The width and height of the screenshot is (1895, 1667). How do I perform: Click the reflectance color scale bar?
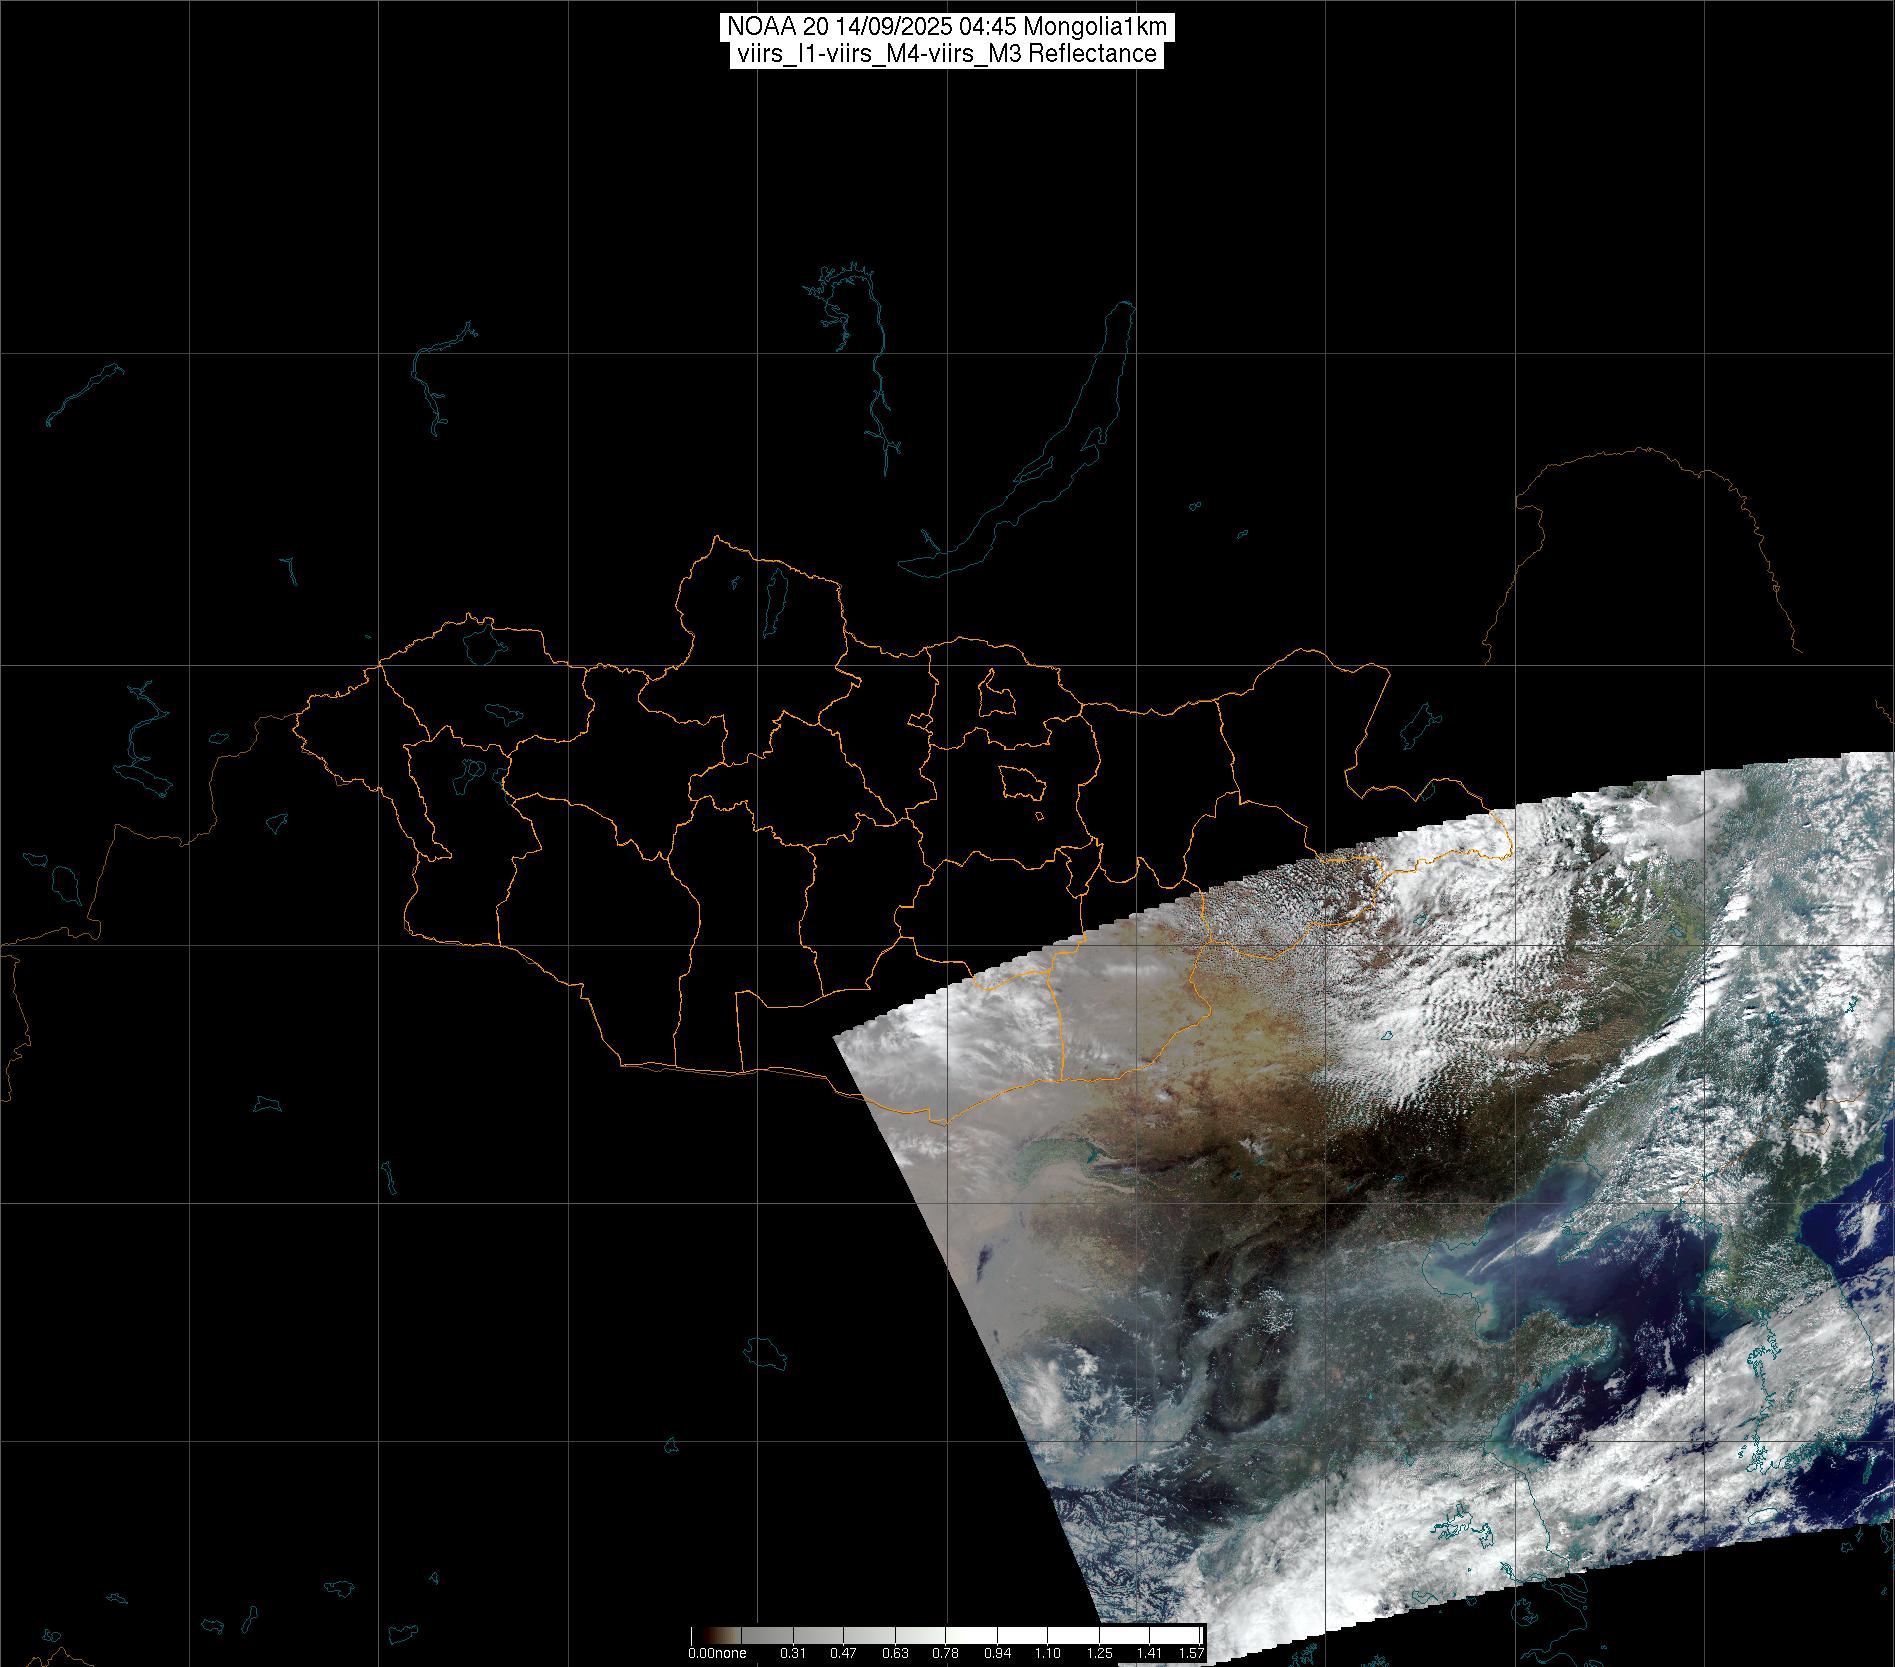[947, 1635]
